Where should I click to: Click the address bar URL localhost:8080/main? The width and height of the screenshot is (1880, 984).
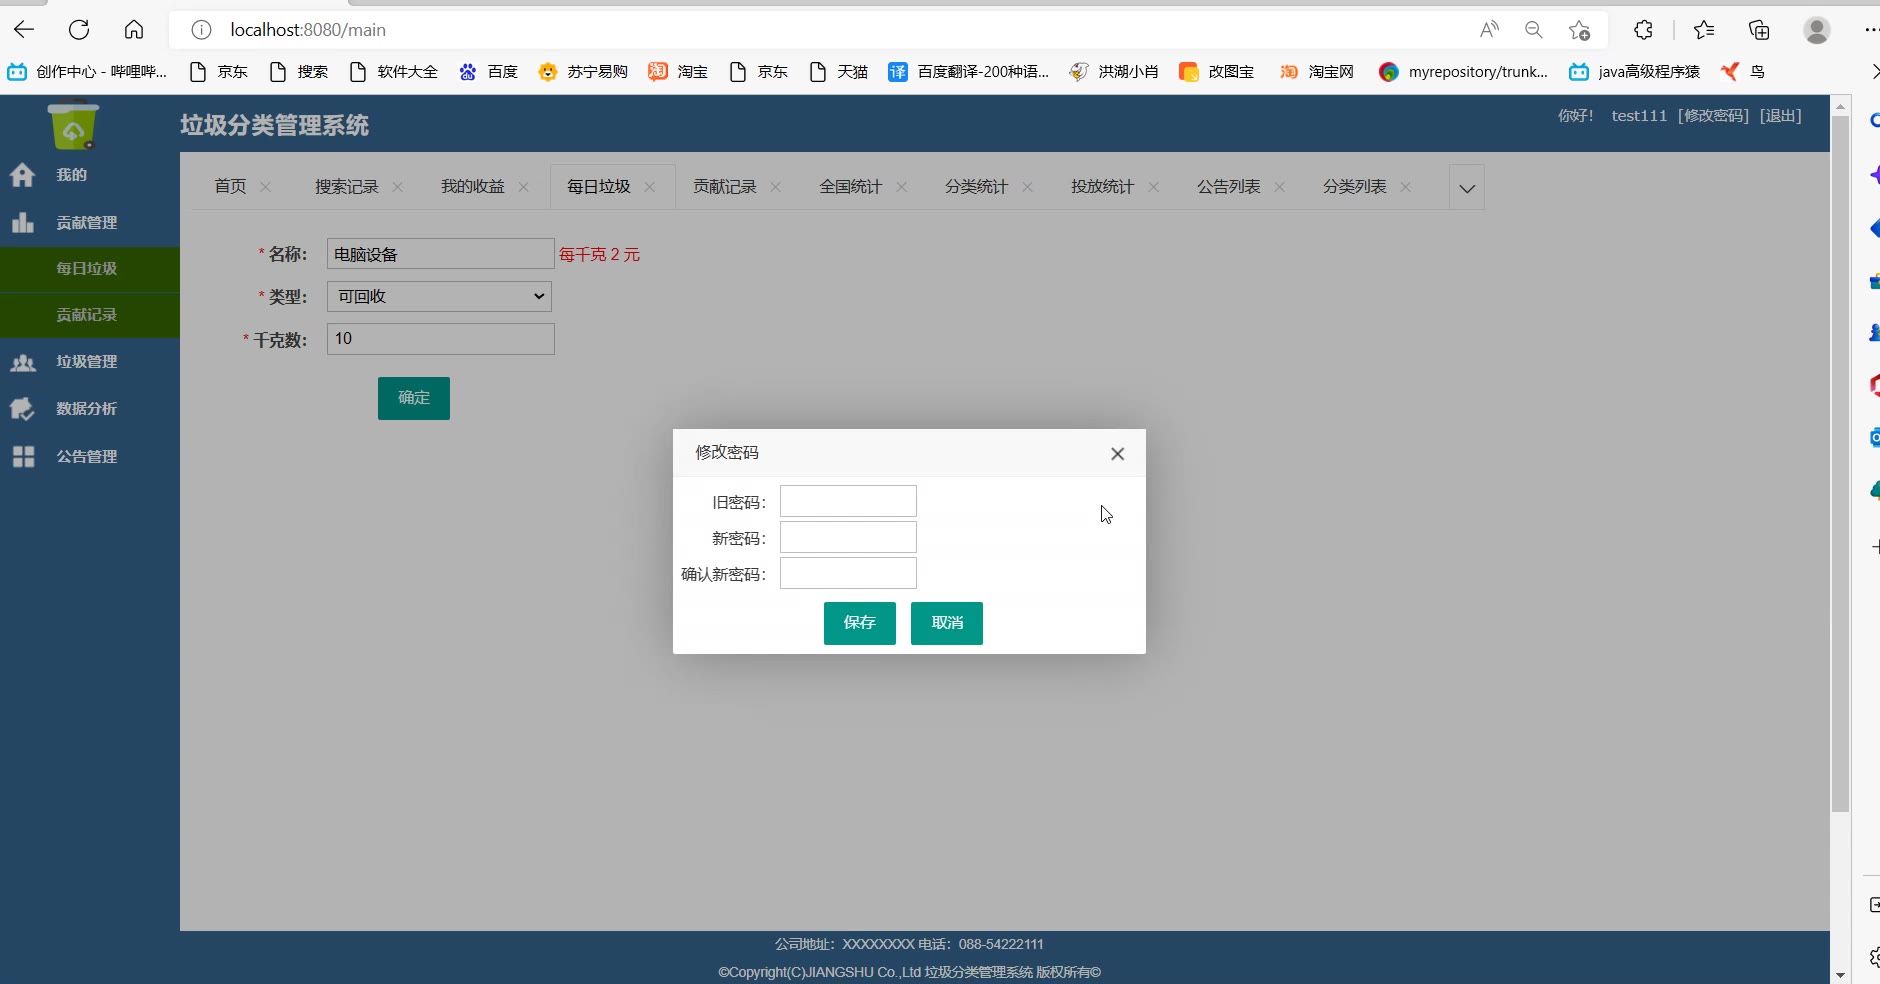[308, 30]
